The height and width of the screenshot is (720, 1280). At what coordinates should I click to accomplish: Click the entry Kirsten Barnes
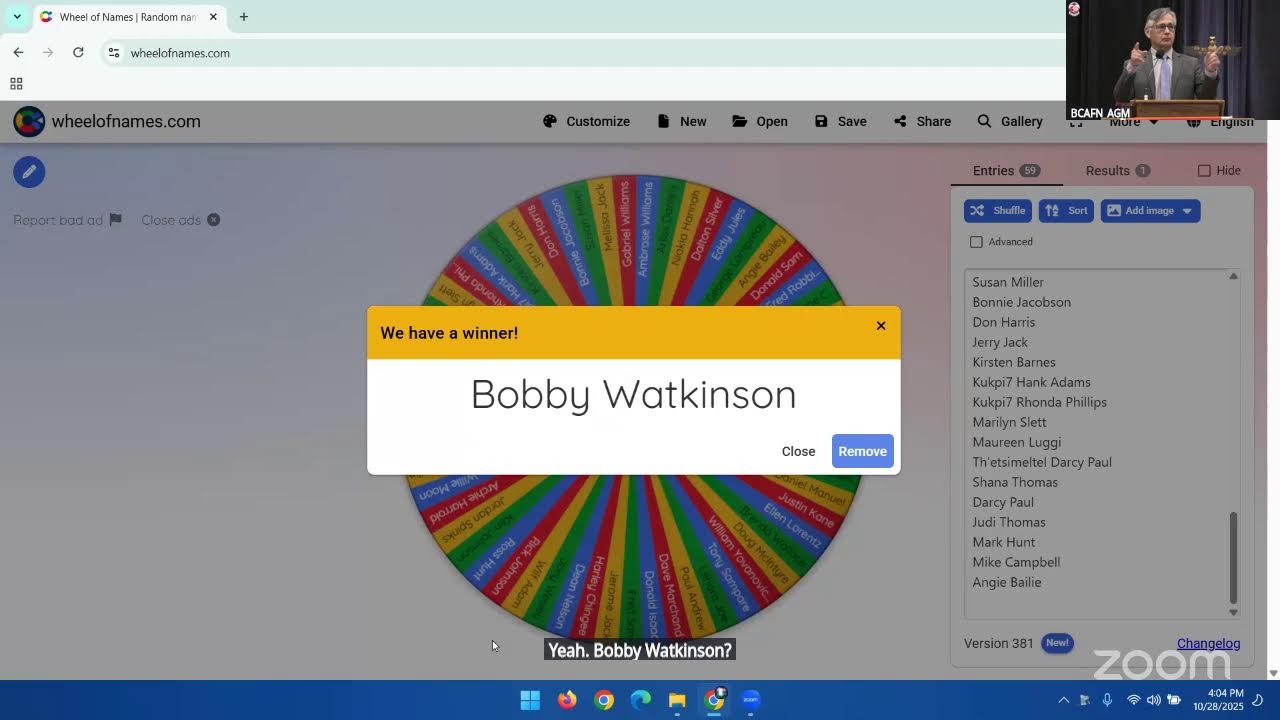point(1014,362)
